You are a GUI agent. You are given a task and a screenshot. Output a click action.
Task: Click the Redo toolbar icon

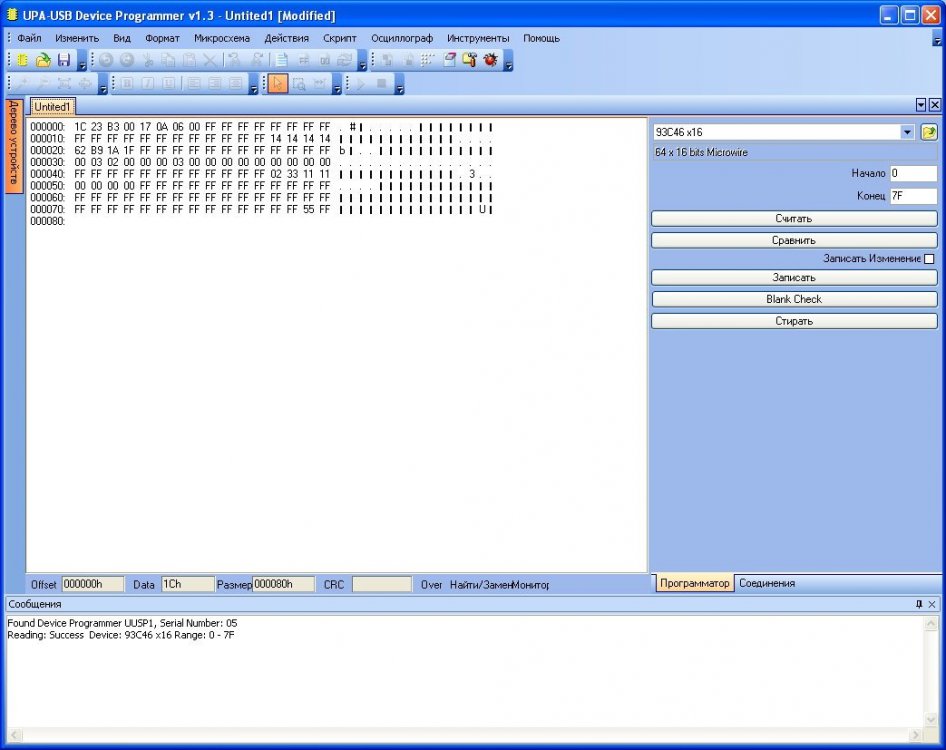(127, 60)
